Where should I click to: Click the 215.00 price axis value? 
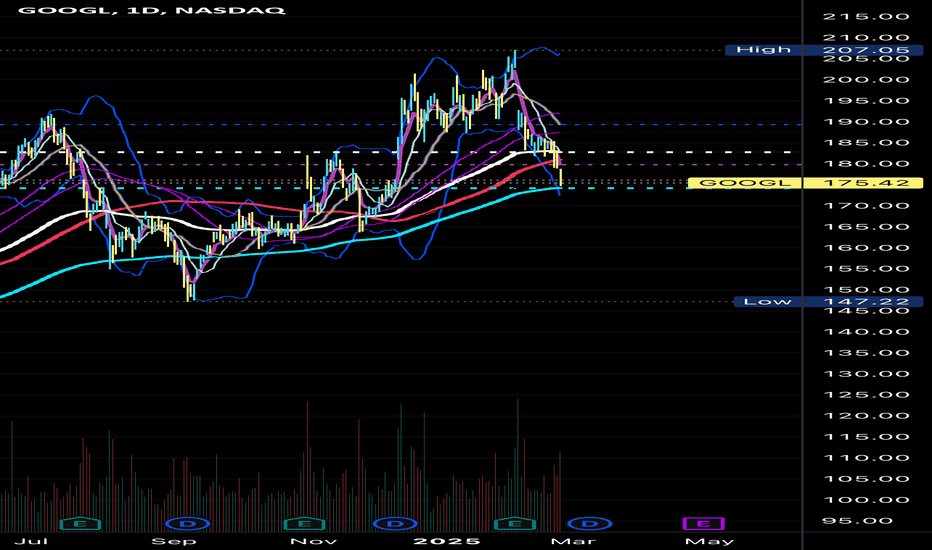866,17
